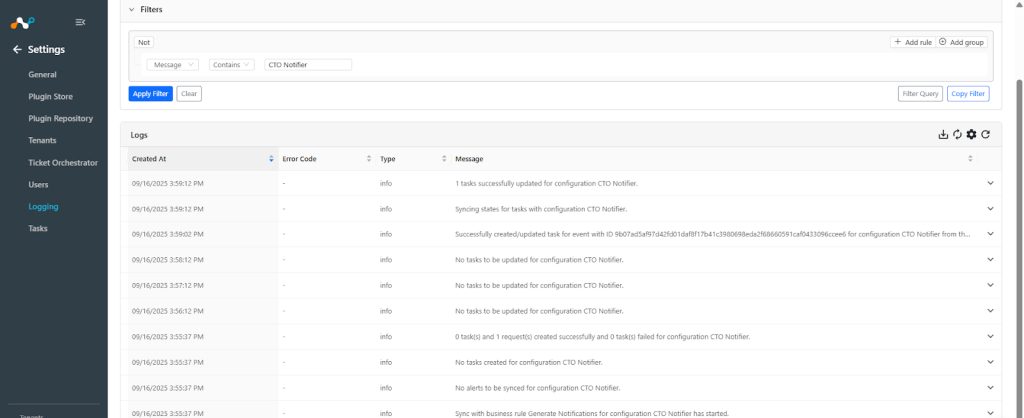
Task: Select the Logging menu item
Action: (43, 206)
